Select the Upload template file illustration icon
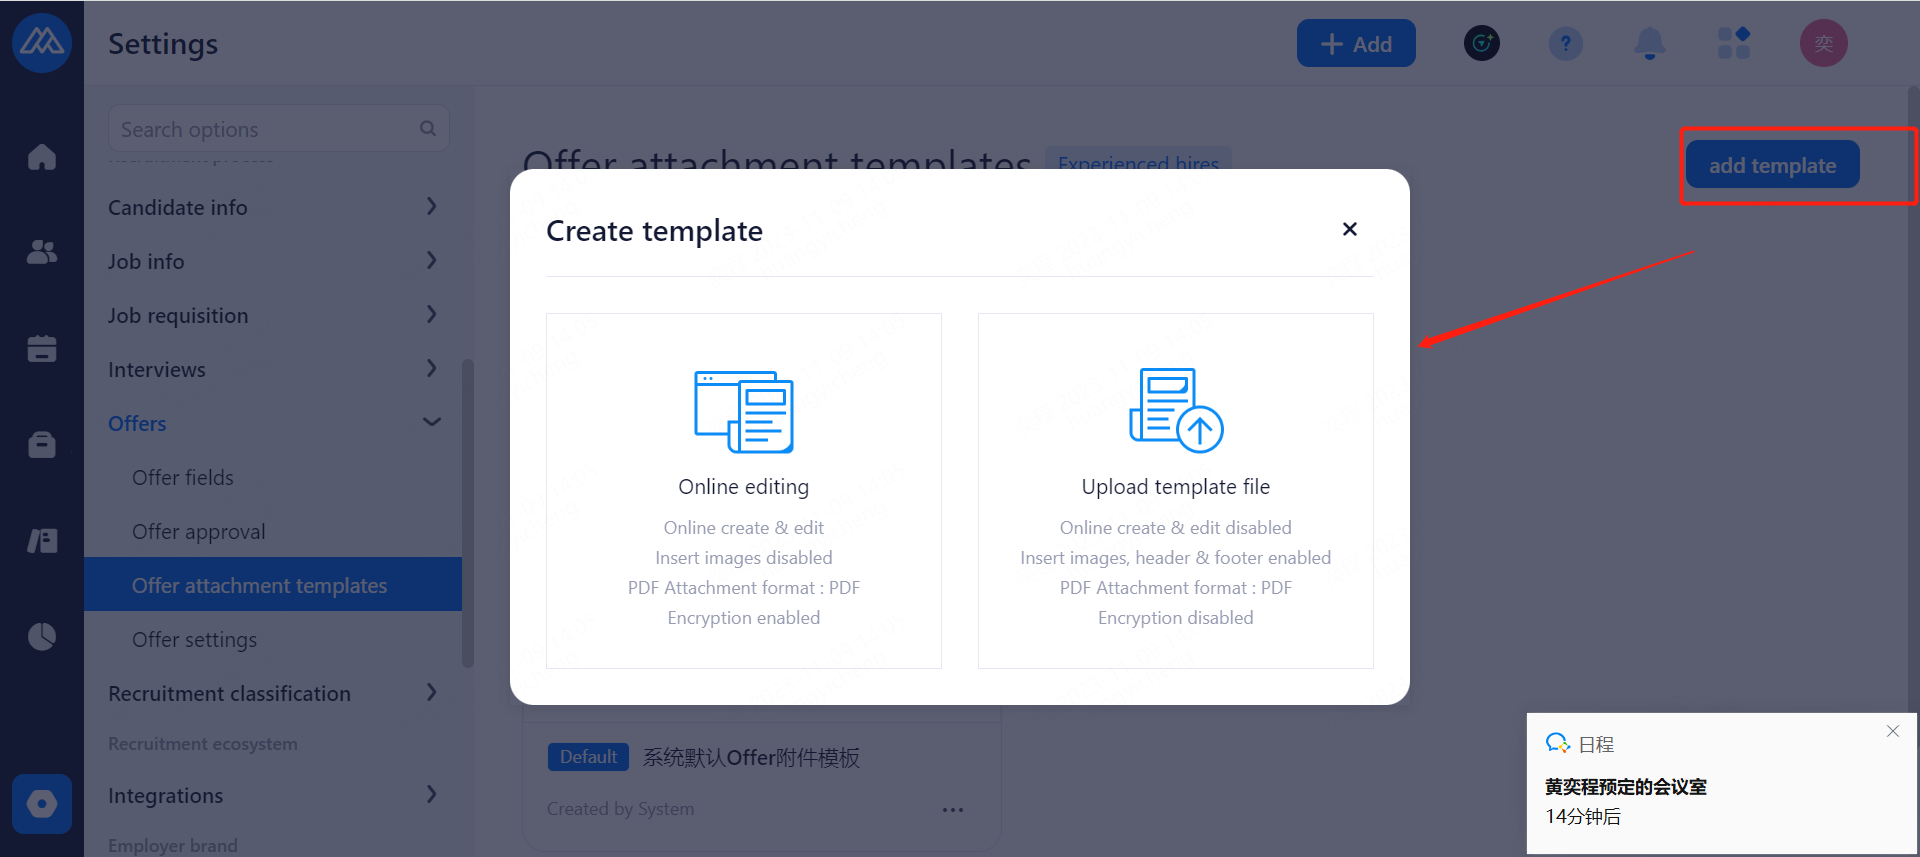The width and height of the screenshot is (1920, 857). 1176,410
